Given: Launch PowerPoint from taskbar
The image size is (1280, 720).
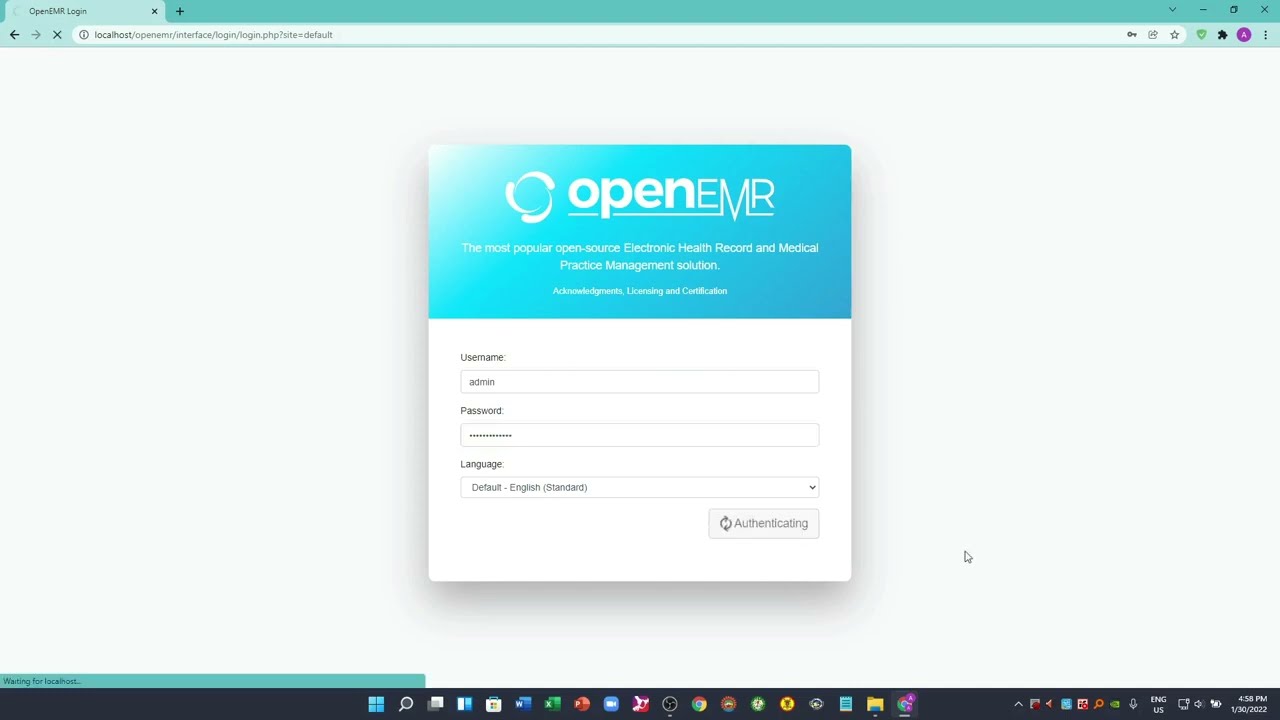Looking at the screenshot, I should point(582,704).
